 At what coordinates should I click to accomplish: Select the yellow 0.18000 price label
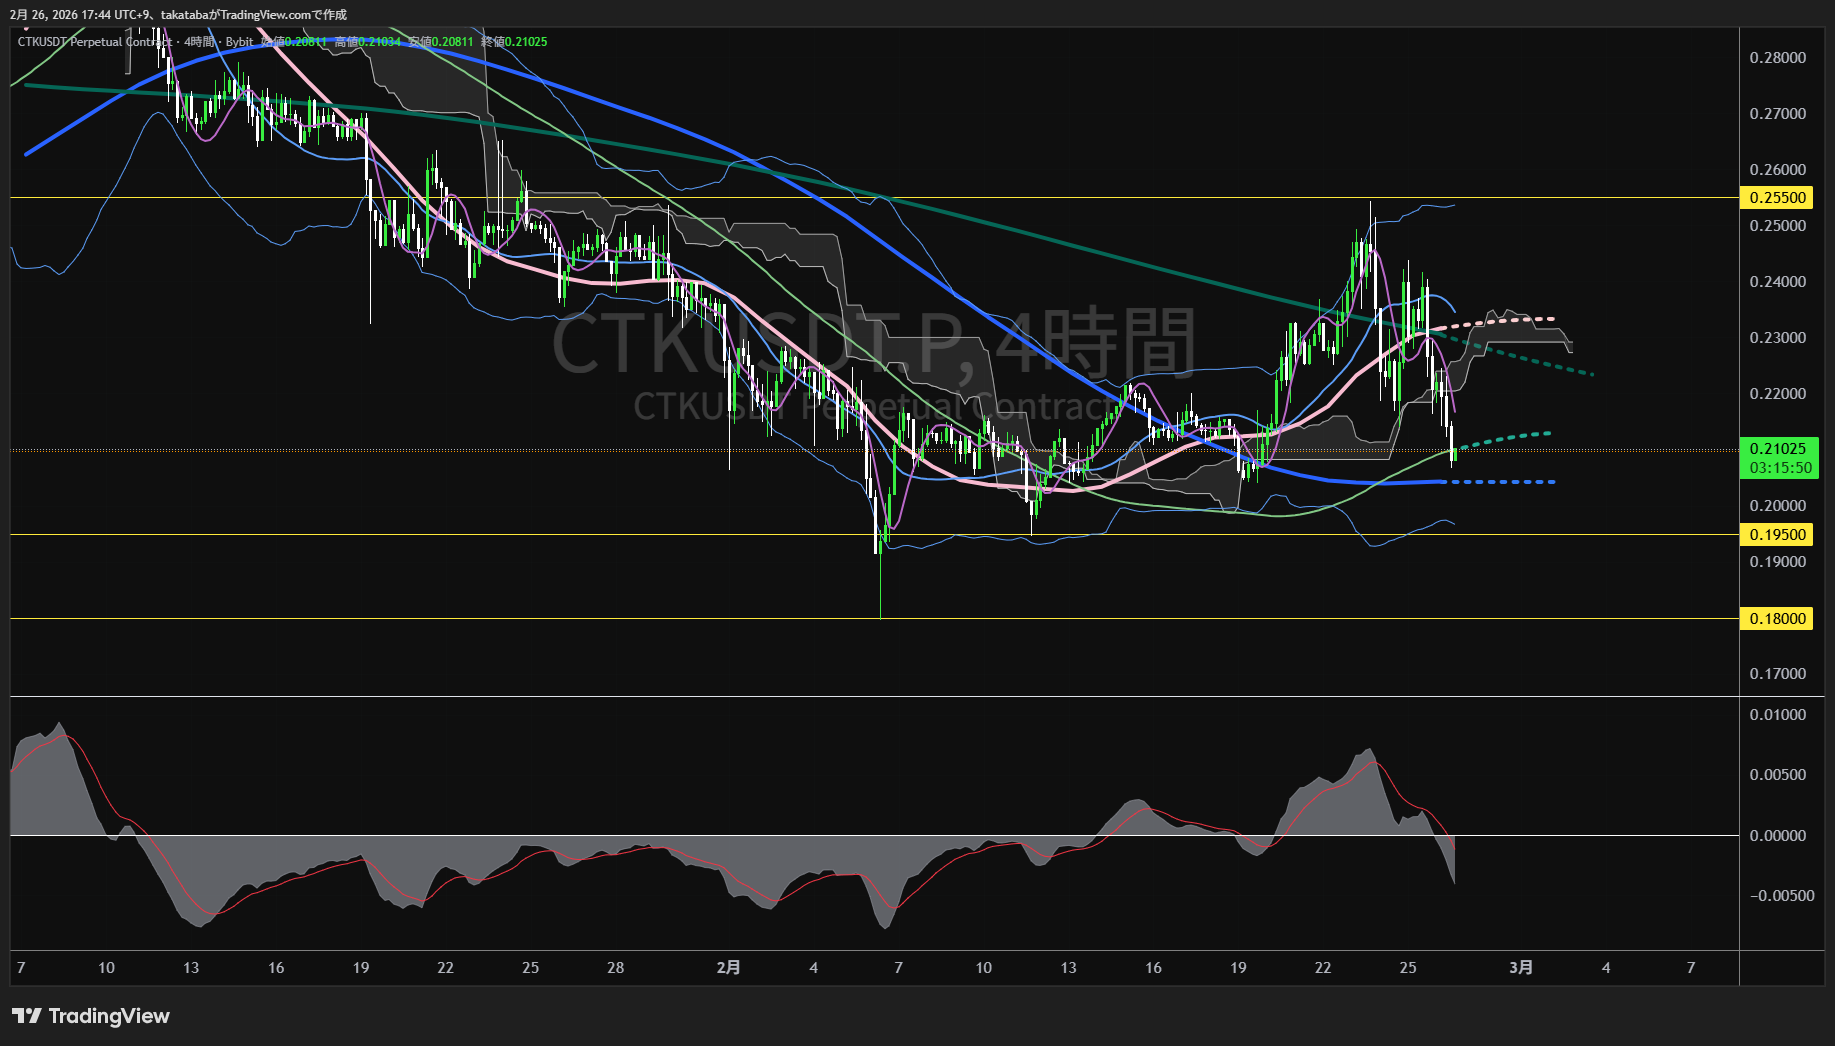pyautogui.click(x=1777, y=619)
